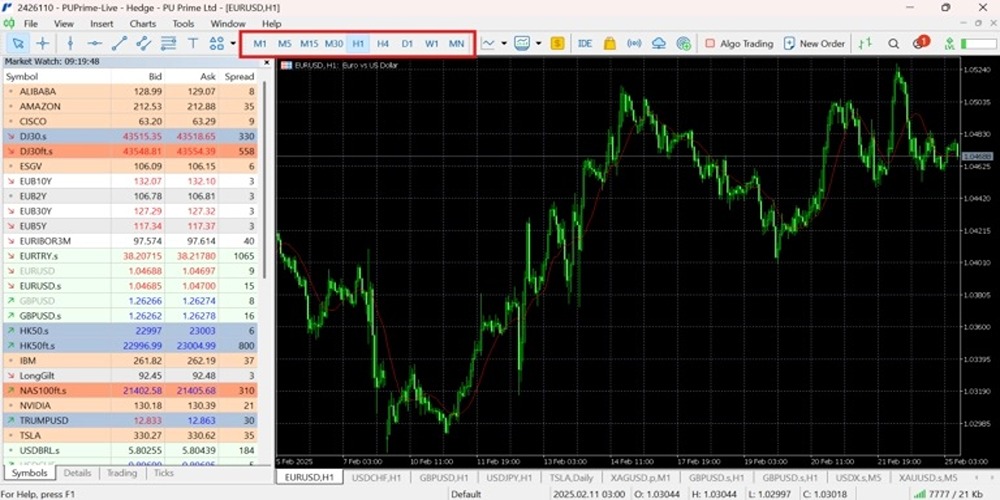The width and height of the screenshot is (1000, 500).
Task: Open the chat notification icon with badge
Action: click(x=920, y=43)
